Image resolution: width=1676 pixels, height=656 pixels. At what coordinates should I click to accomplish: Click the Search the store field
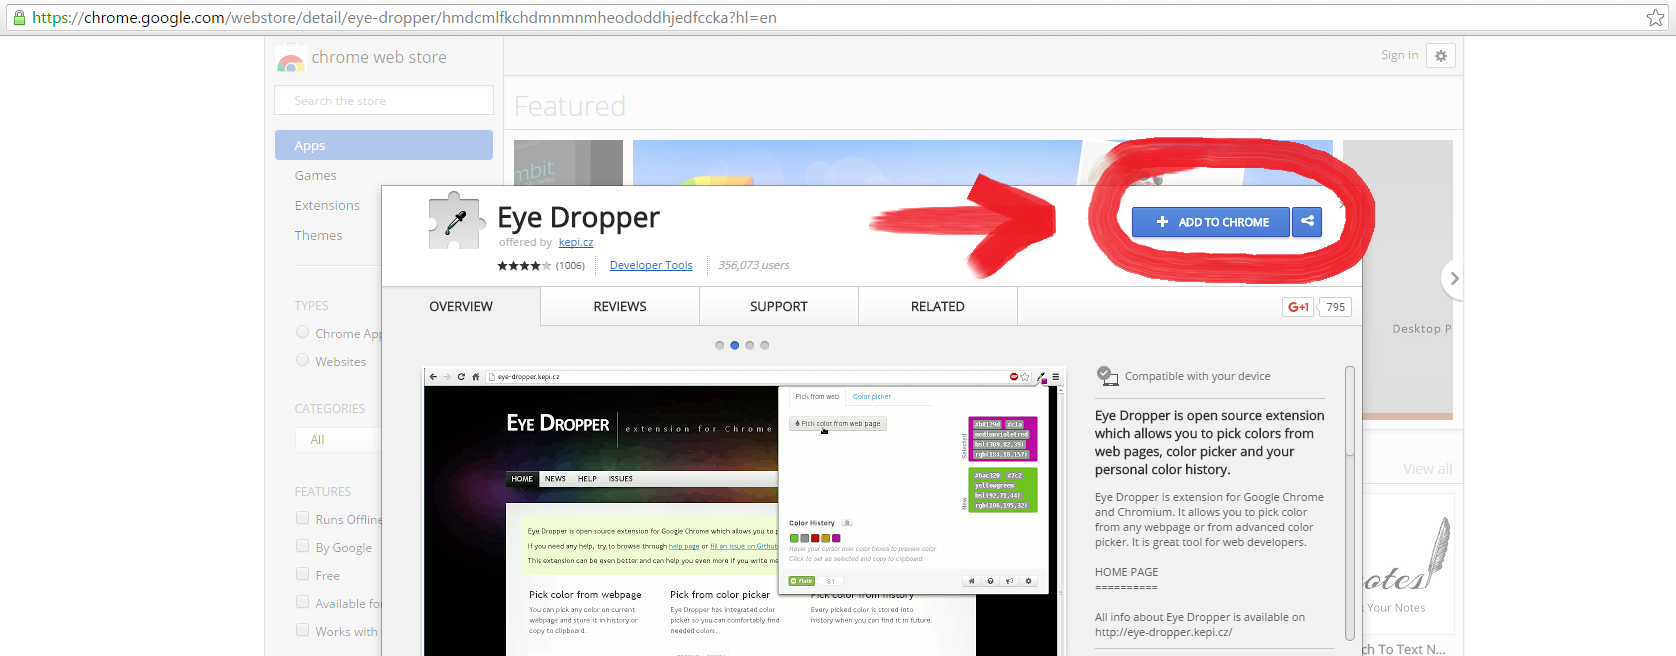(x=384, y=101)
